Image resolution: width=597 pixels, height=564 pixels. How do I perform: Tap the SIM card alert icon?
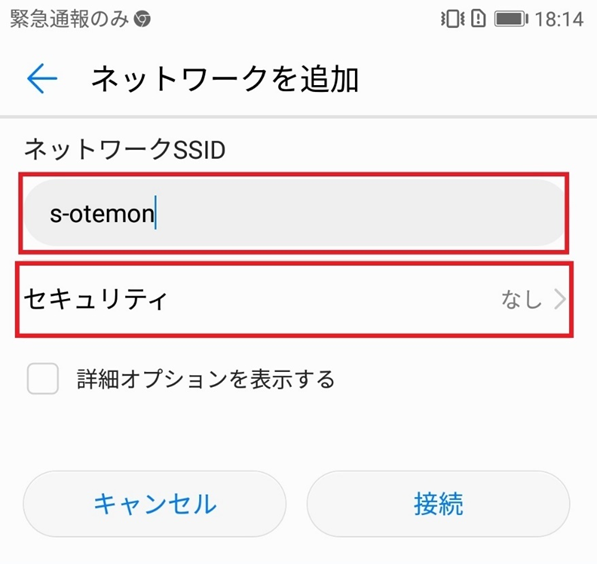pos(478,19)
